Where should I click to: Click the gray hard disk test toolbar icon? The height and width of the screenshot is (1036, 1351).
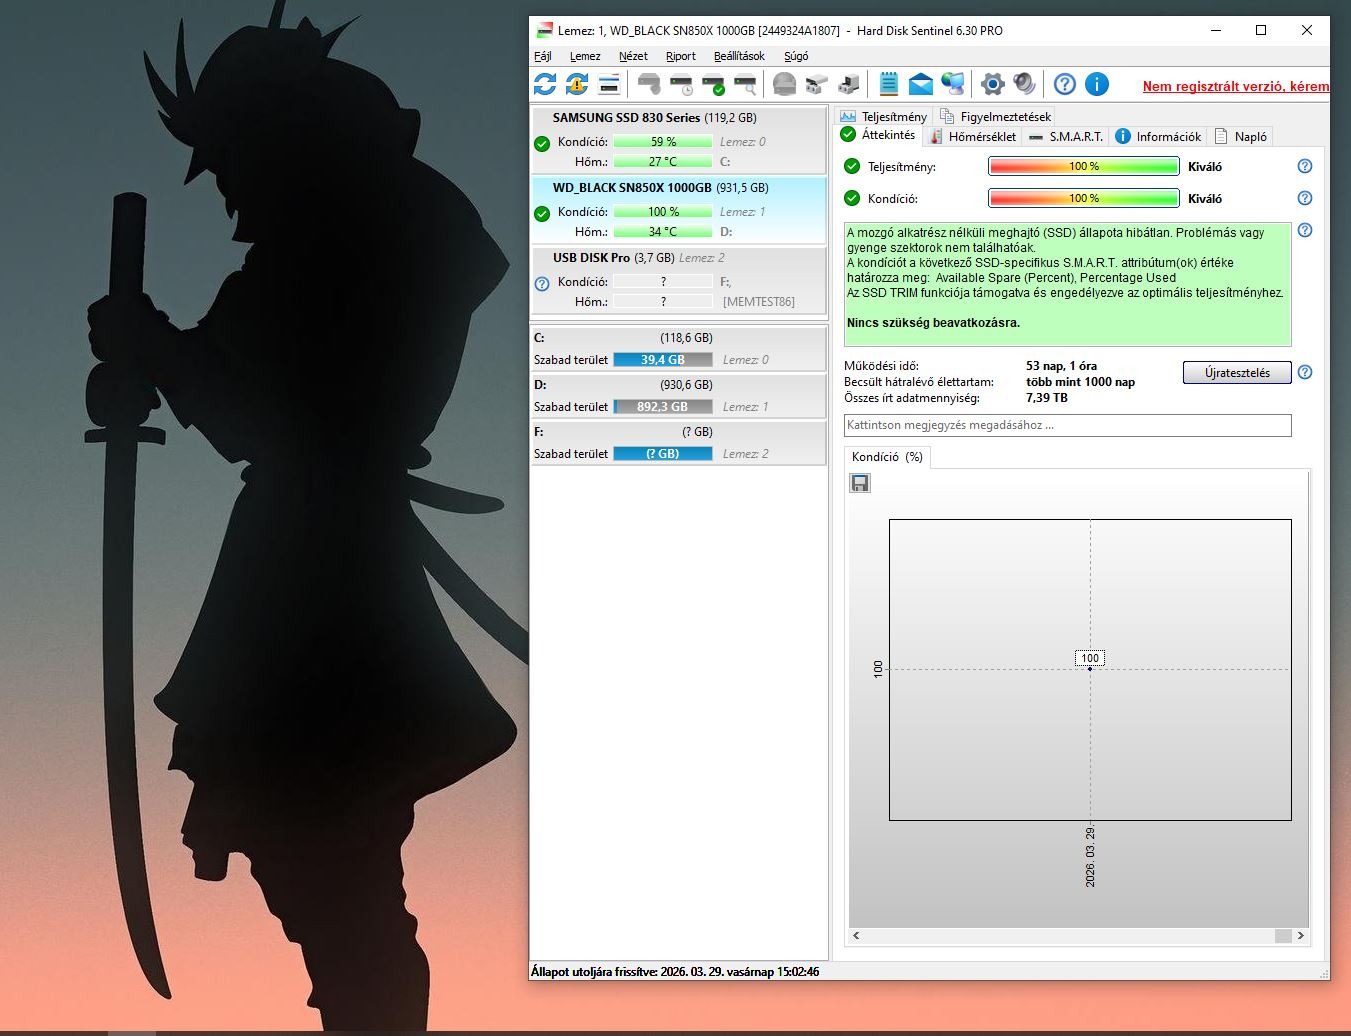pos(649,84)
